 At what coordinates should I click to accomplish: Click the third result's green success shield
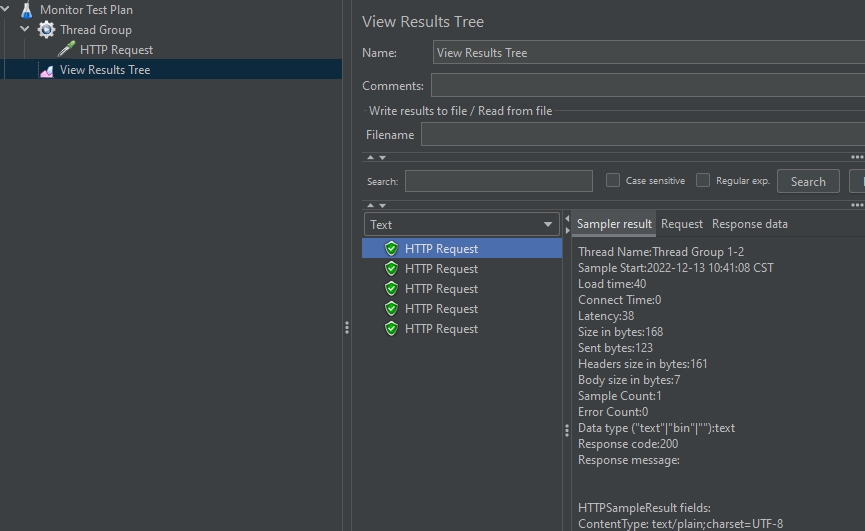click(391, 289)
